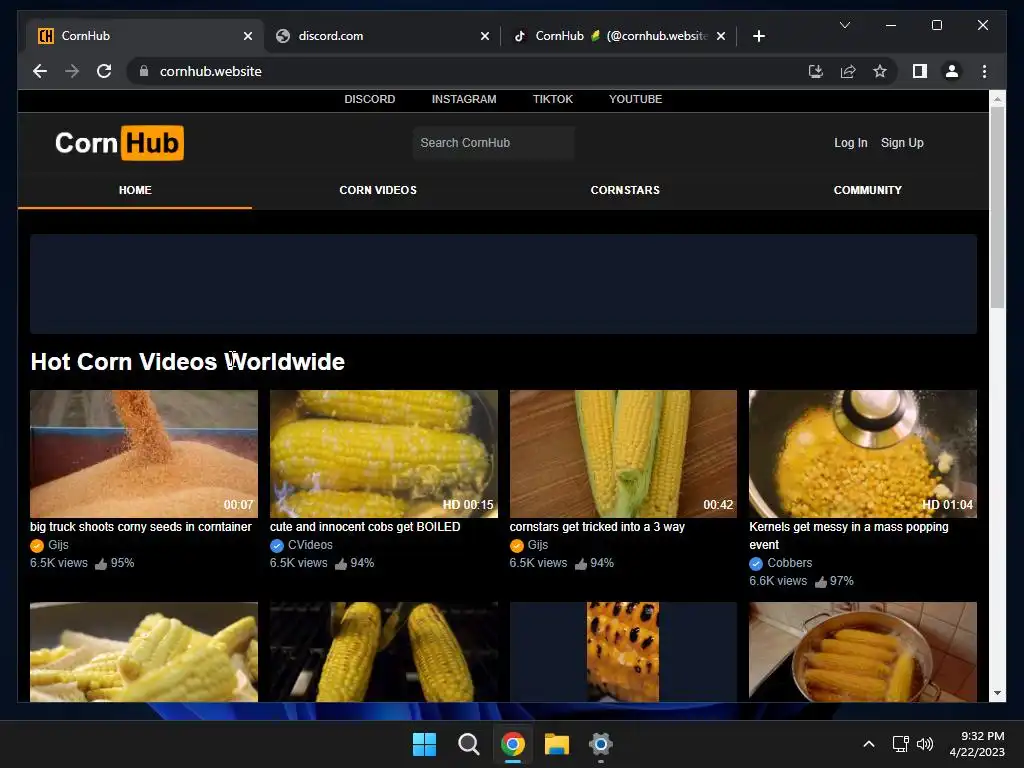
Task: Click the network tray icon
Action: (901, 744)
